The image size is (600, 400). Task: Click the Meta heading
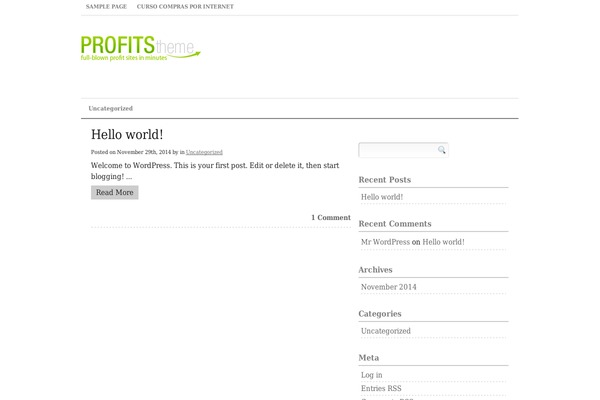369,358
